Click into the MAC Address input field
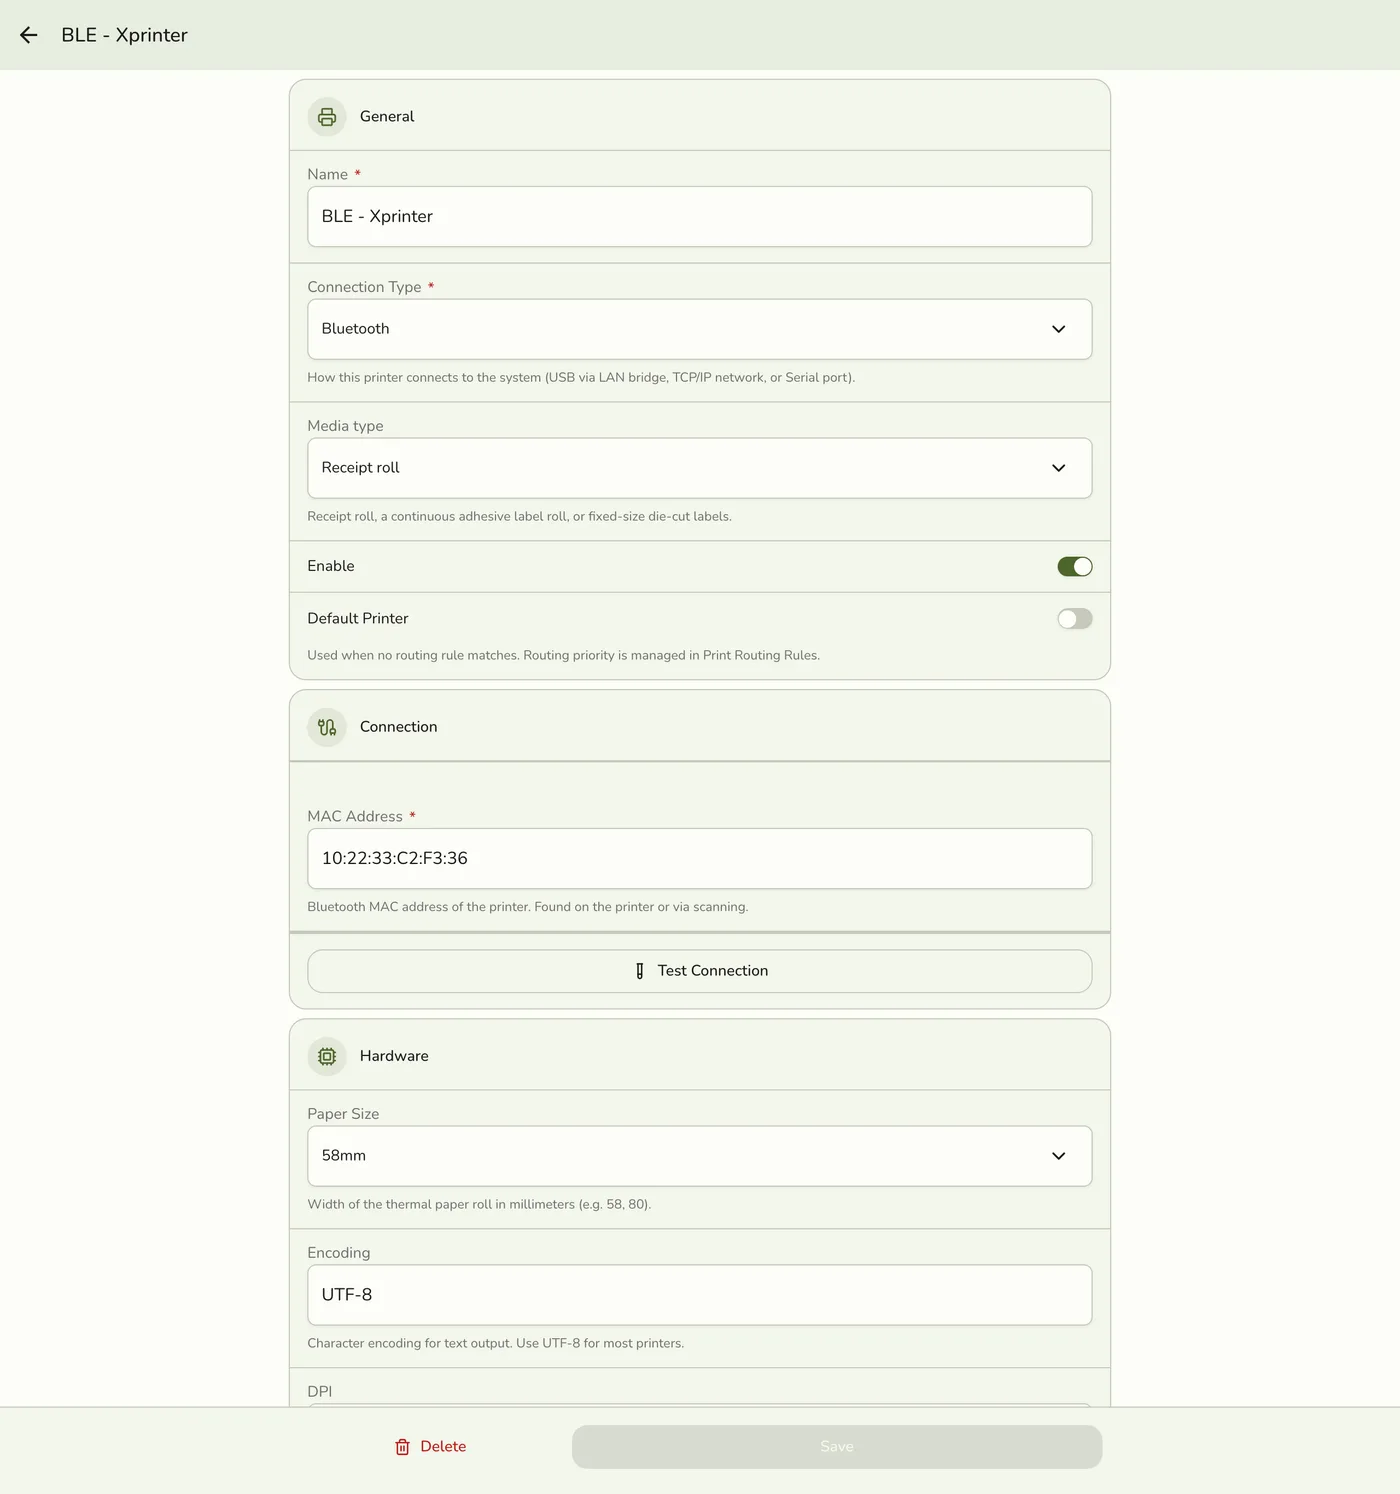Image resolution: width=1400 pixels, height=1494 pixels. click(700, 859)
